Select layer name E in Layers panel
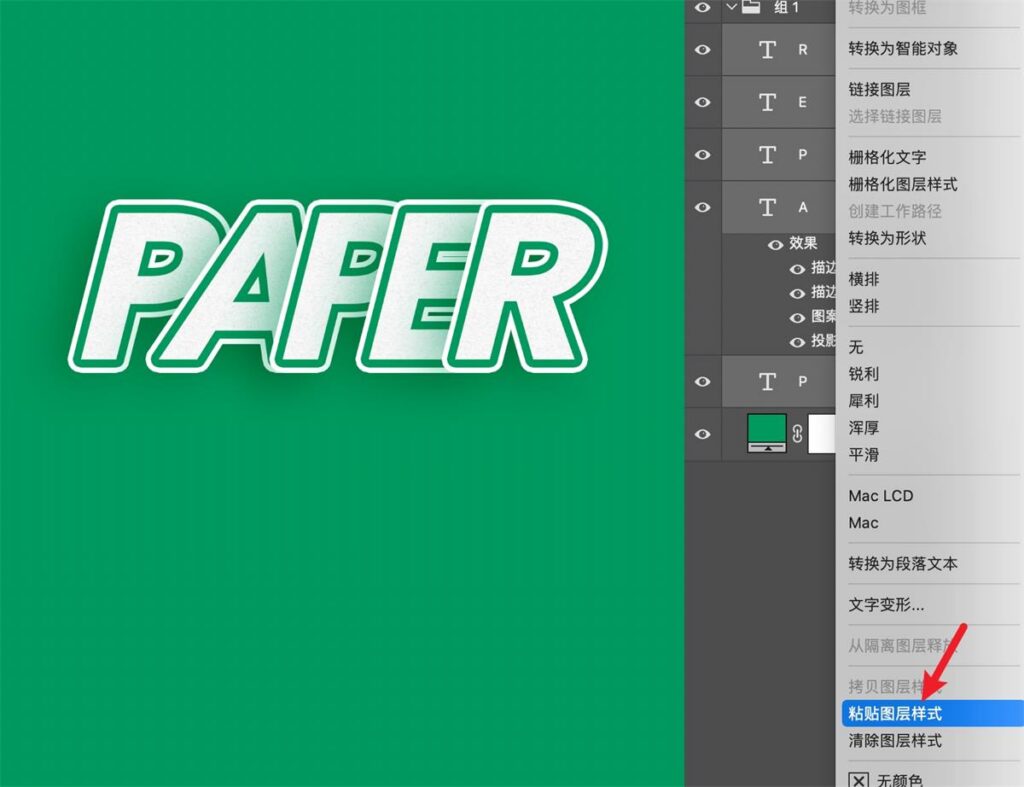 803,102
